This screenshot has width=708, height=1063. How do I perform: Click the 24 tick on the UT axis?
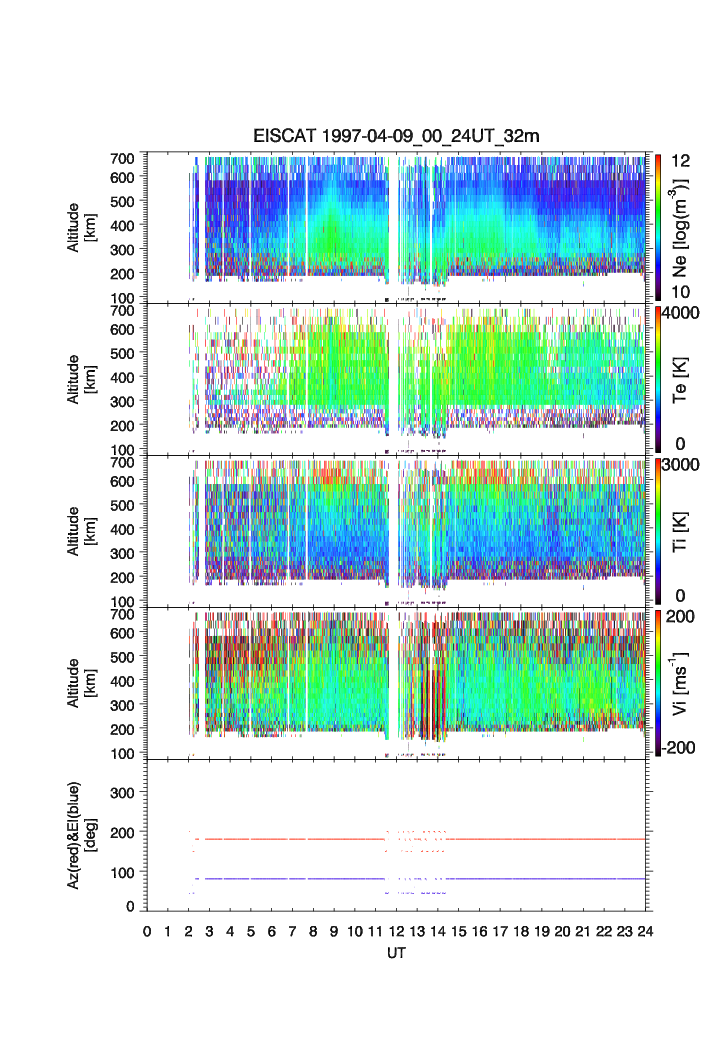(645, 932)
